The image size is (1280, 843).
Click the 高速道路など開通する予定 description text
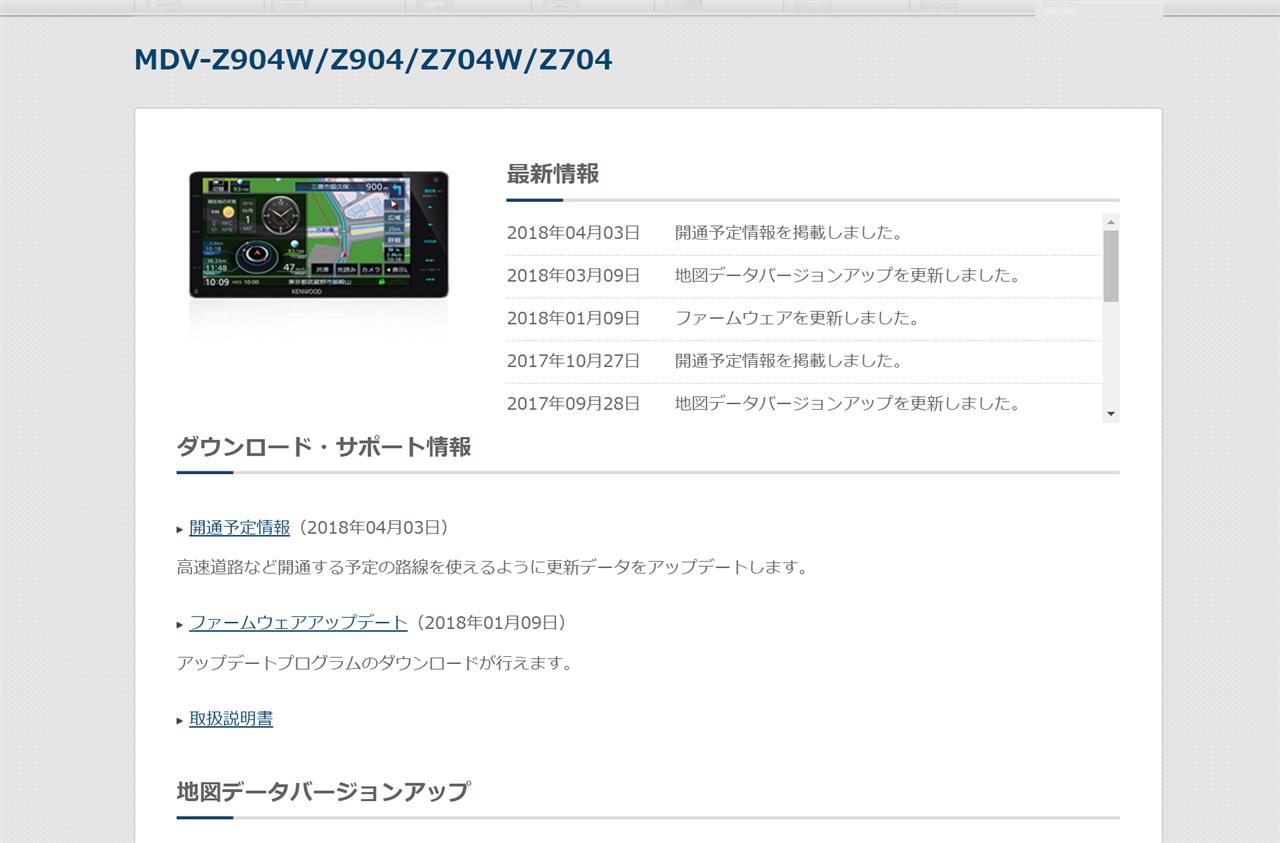(492, 567)
